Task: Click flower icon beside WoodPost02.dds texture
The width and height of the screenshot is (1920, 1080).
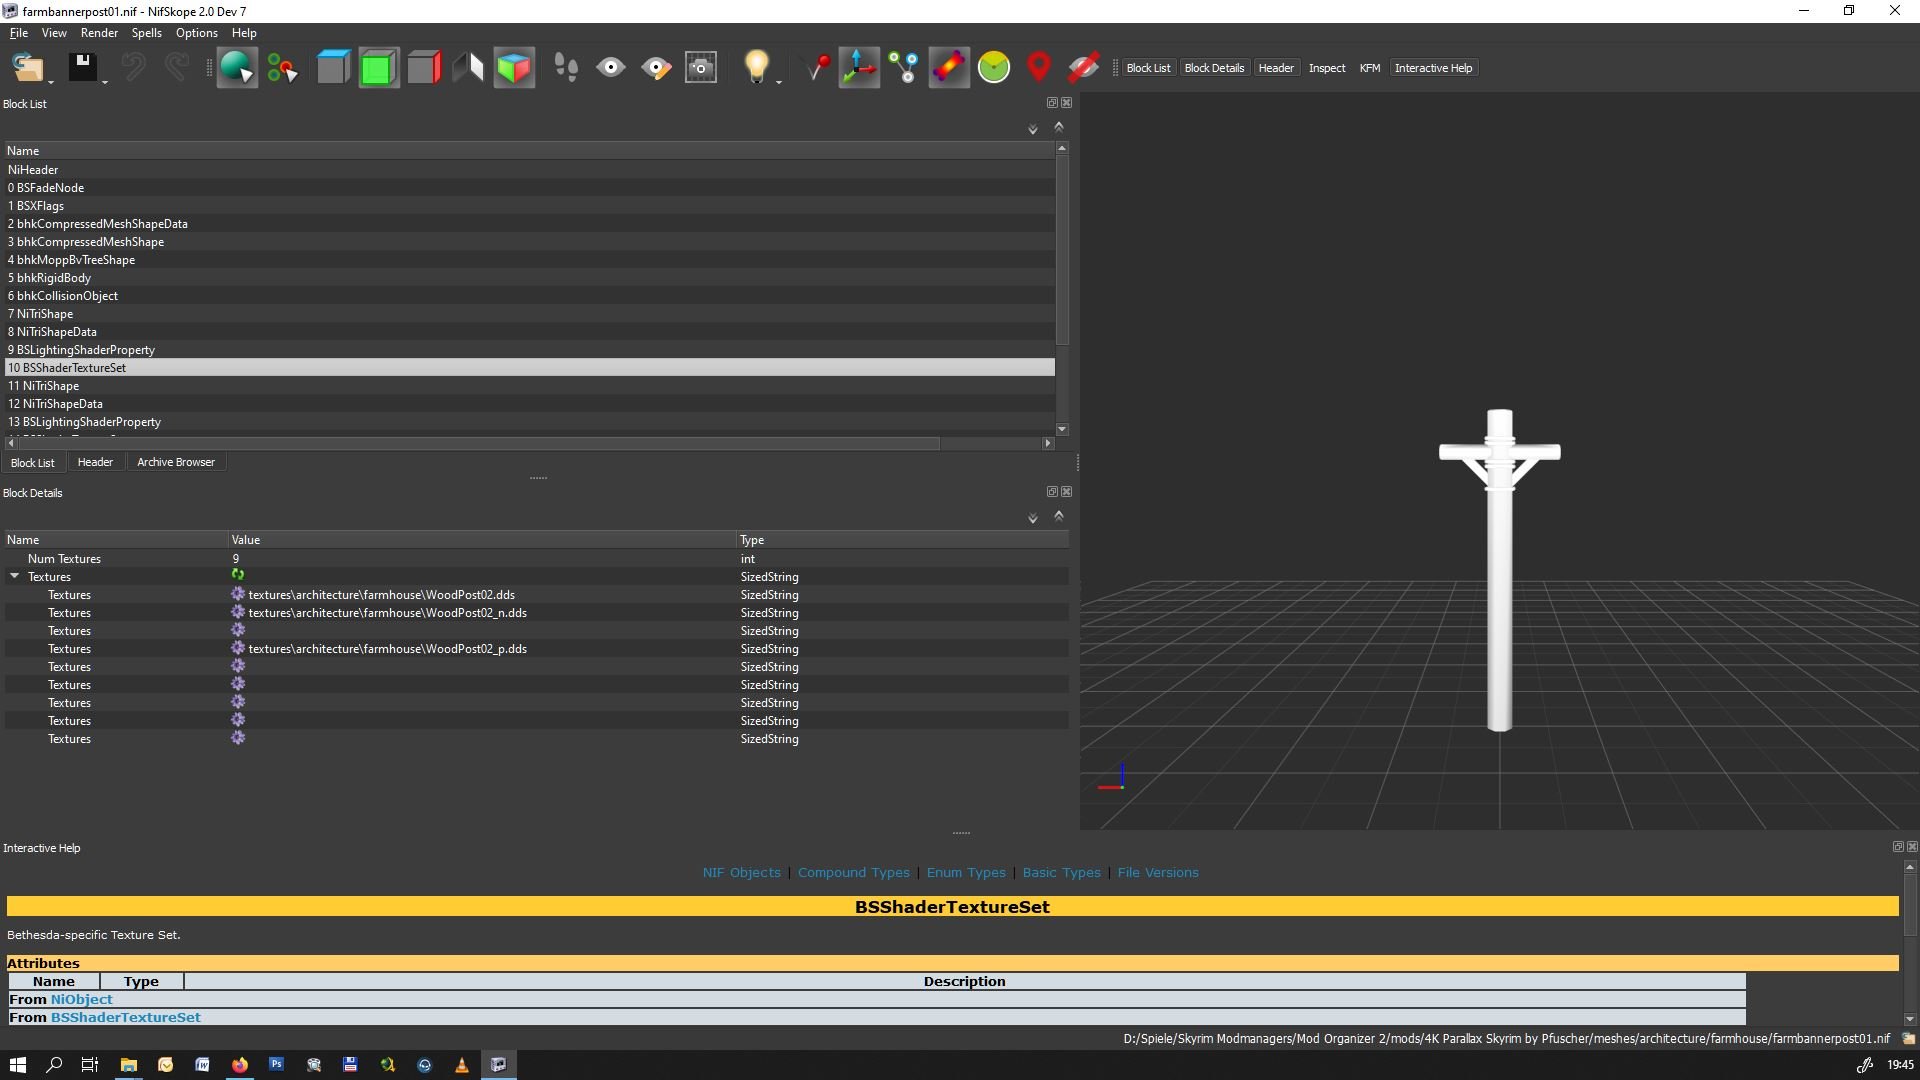Action: coord(238,594)
